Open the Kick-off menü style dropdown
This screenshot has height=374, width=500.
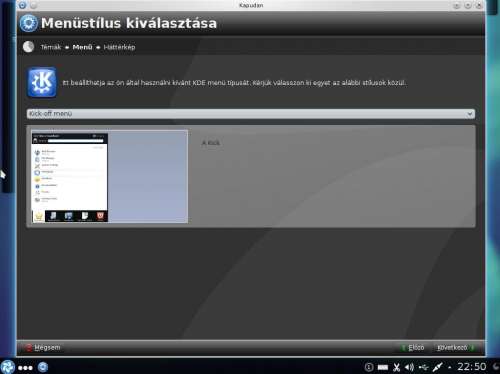(251, 114)
